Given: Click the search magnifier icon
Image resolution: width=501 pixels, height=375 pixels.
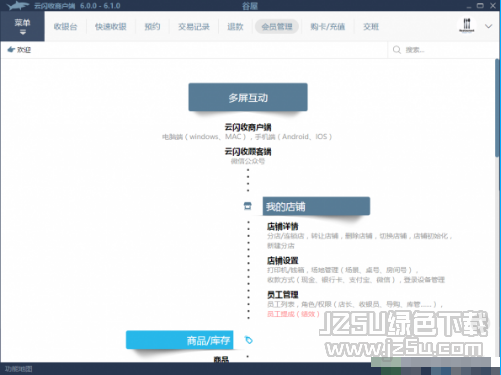Looking at the screenshot, I should pyautogui.click(x=397, y=50).
